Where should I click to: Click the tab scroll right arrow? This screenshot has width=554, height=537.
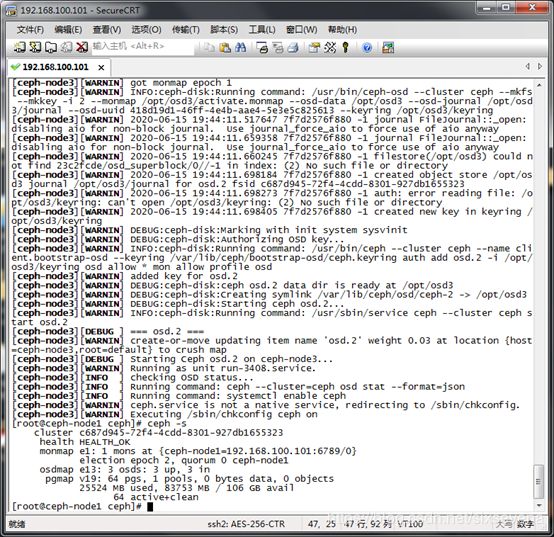click(540, 66)
